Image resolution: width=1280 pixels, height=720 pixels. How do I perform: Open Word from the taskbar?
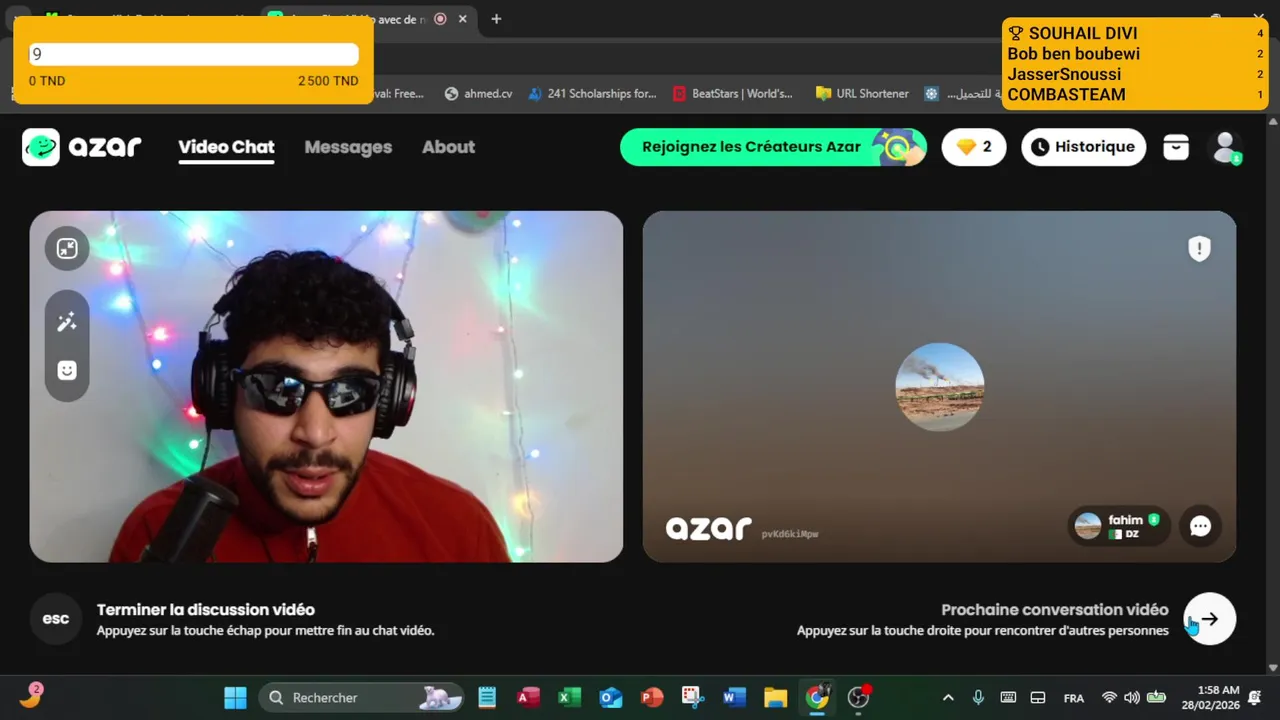coord(734,697)
